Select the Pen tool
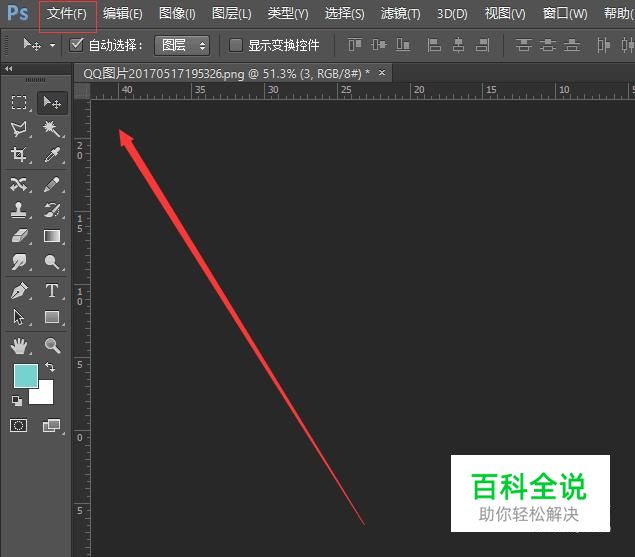This screenshot has width=635, height=557. coord(19,291)
